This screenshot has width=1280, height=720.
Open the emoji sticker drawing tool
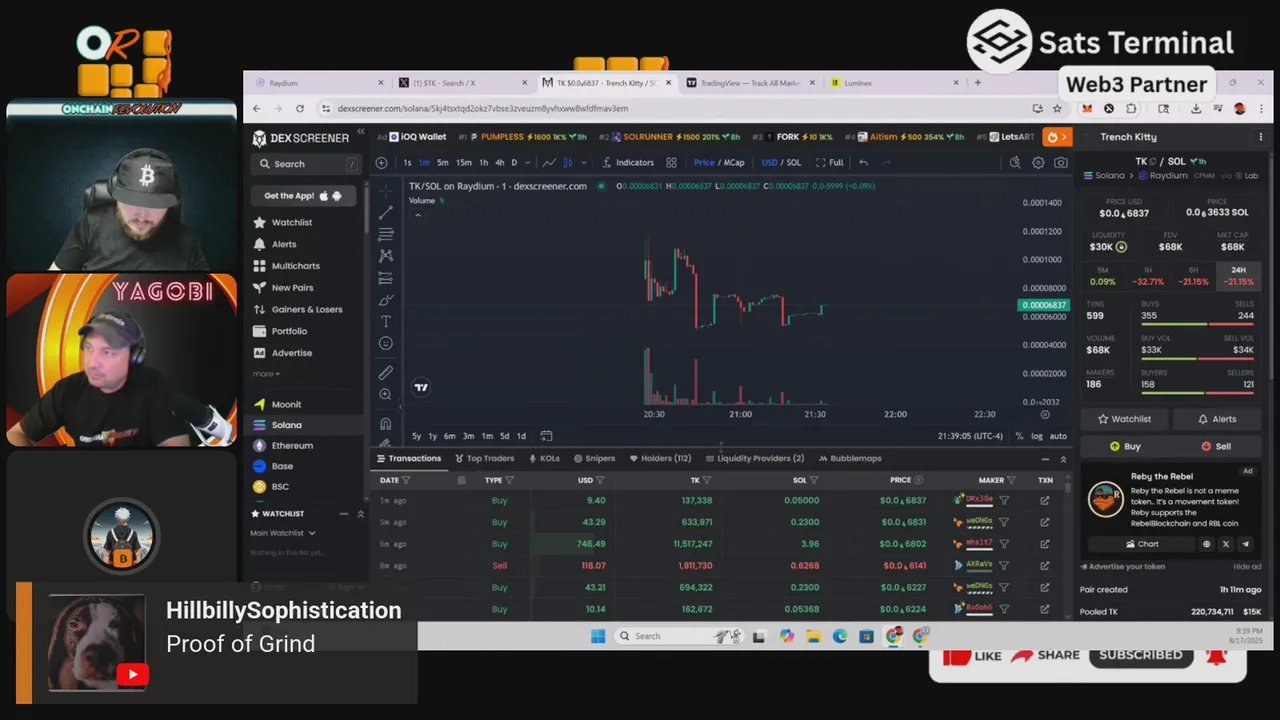pos(386,344)
